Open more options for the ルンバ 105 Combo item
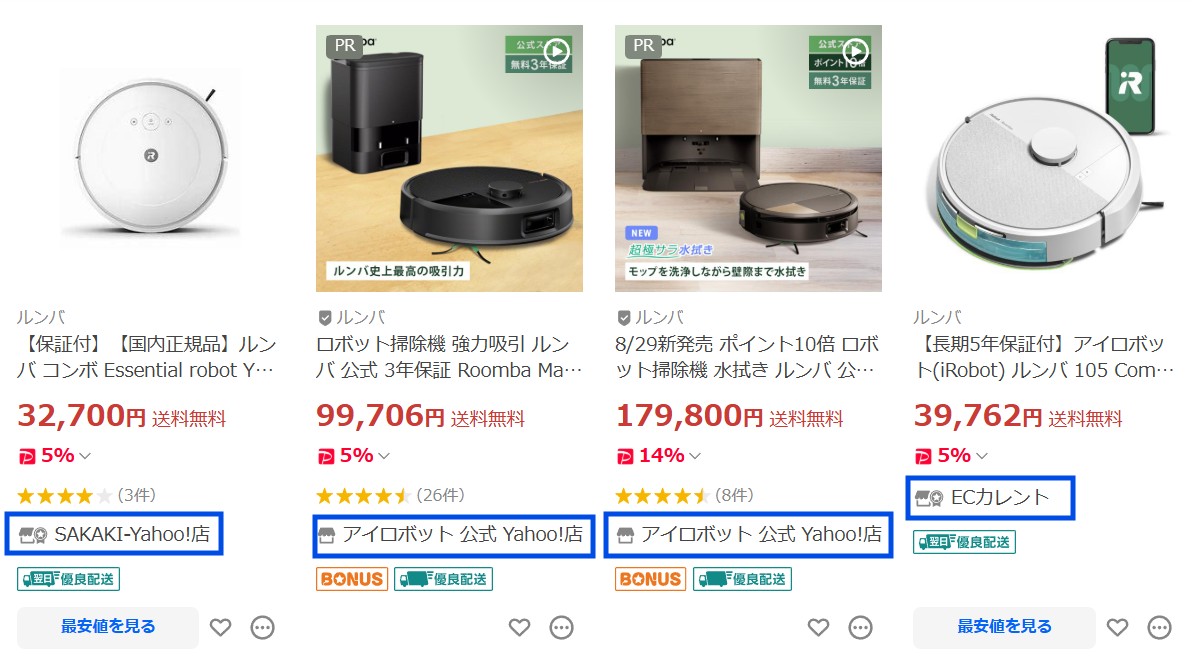 (1158, 627)
